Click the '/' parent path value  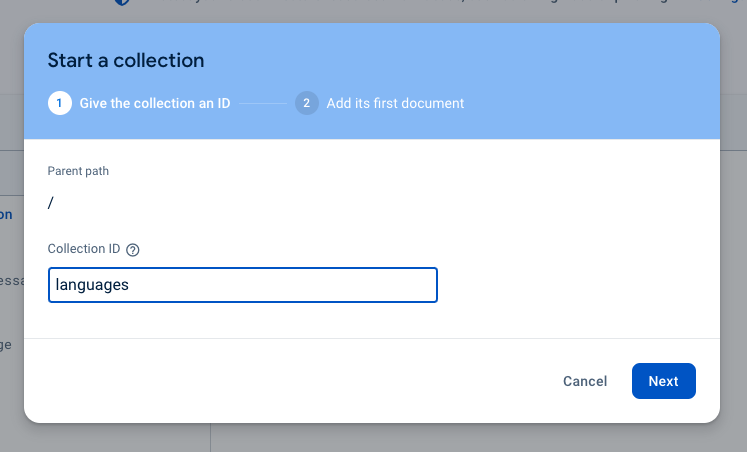[x=51, y=203]
